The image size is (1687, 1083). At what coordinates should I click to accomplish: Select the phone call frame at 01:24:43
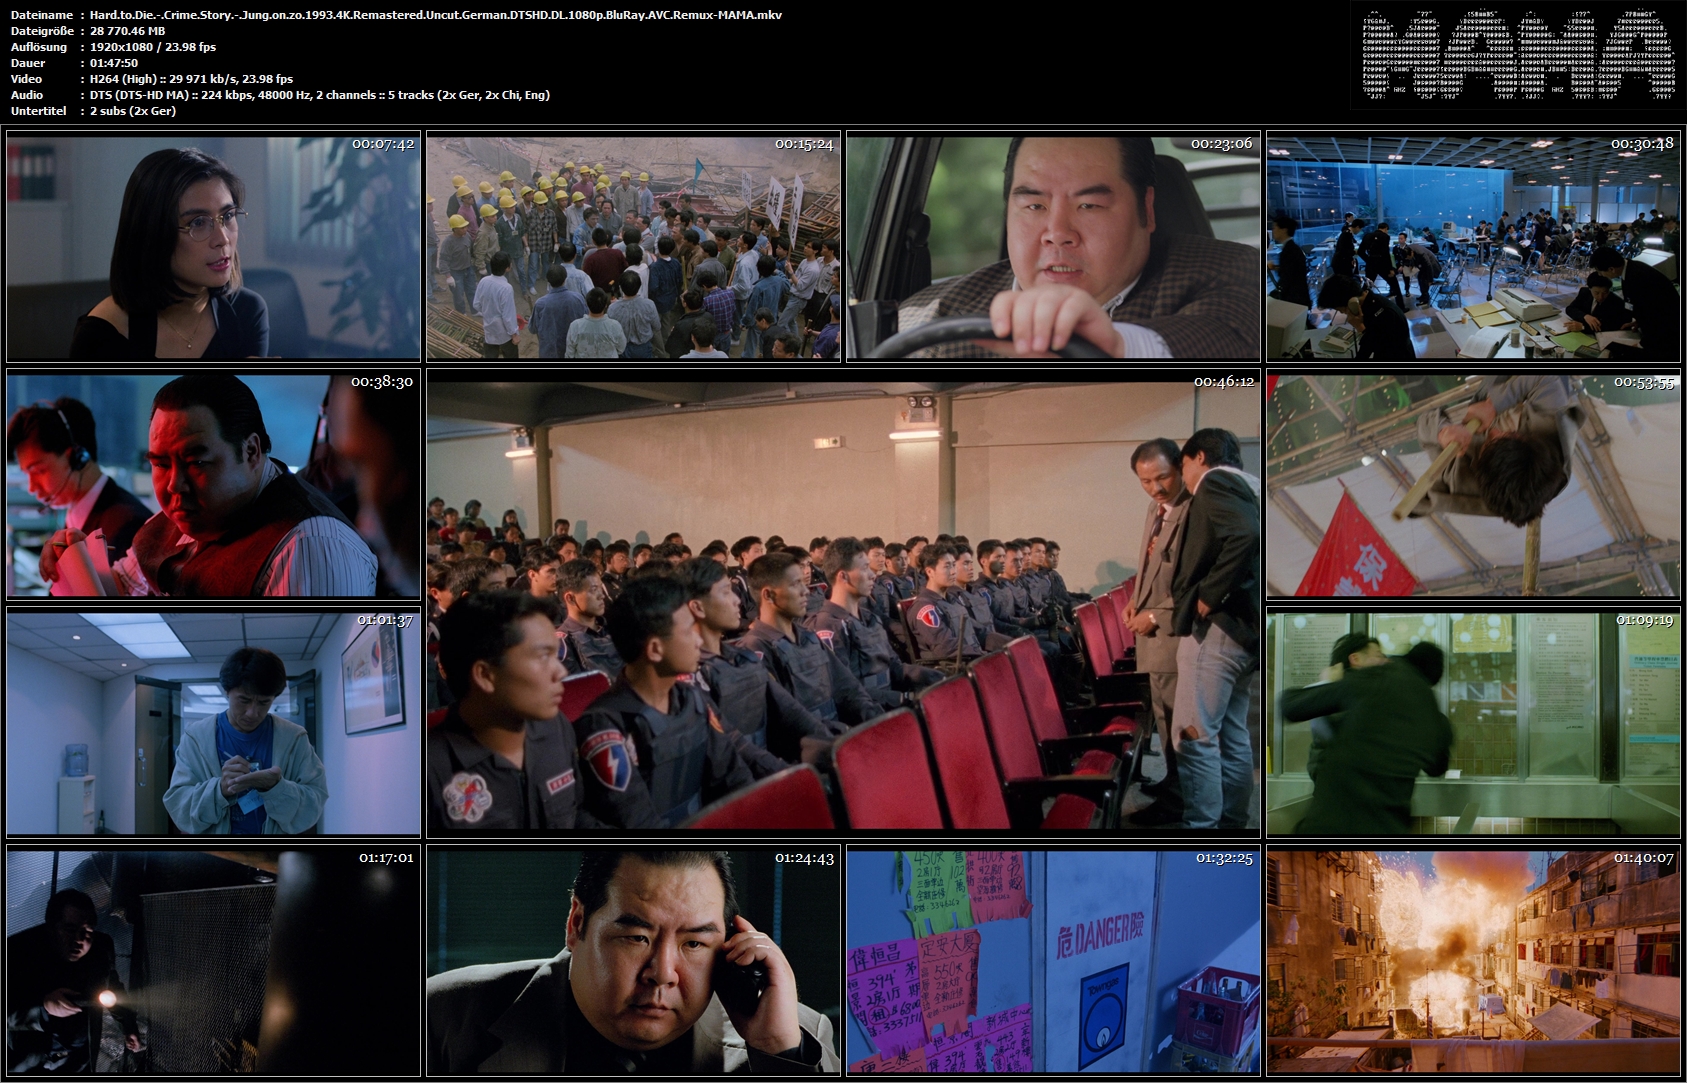tap(633, 960)
